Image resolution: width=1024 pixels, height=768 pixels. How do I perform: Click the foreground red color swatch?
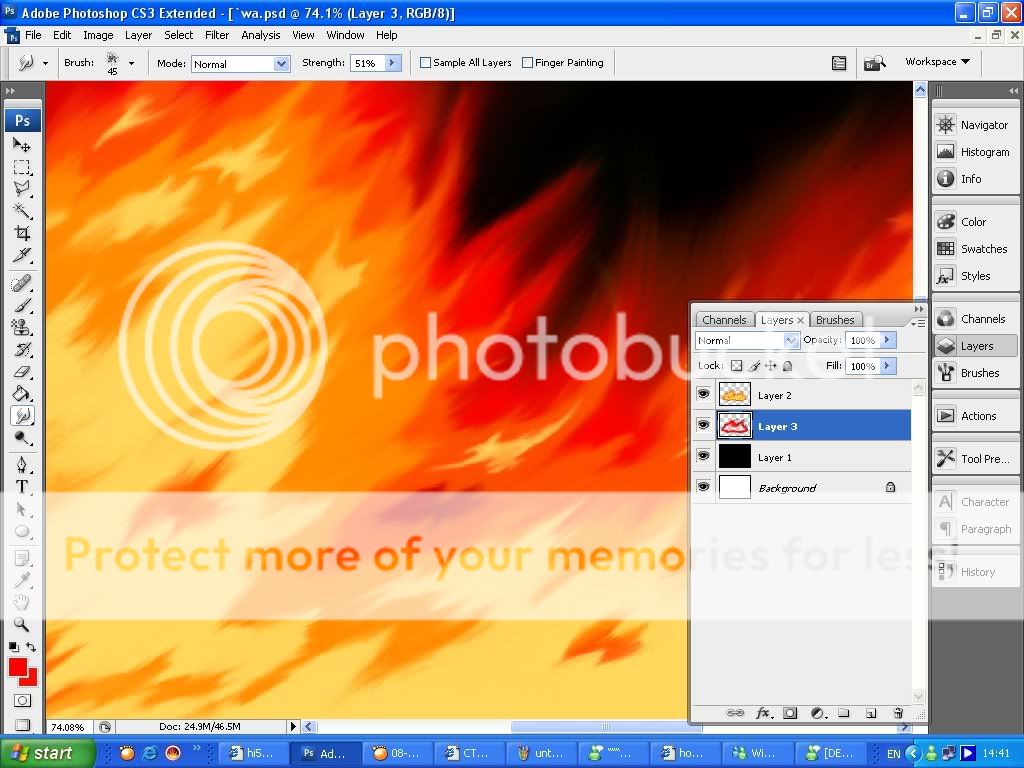click(18, 667)
